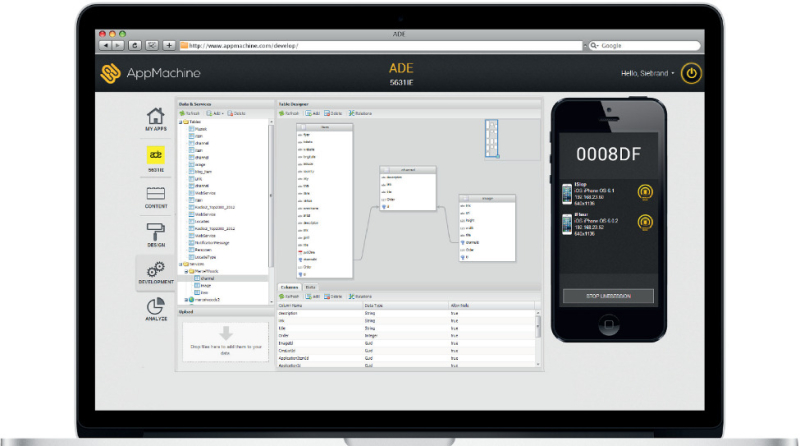Open the My Apps home icon
The image size is (800, 446).
[x=156, y=119]
